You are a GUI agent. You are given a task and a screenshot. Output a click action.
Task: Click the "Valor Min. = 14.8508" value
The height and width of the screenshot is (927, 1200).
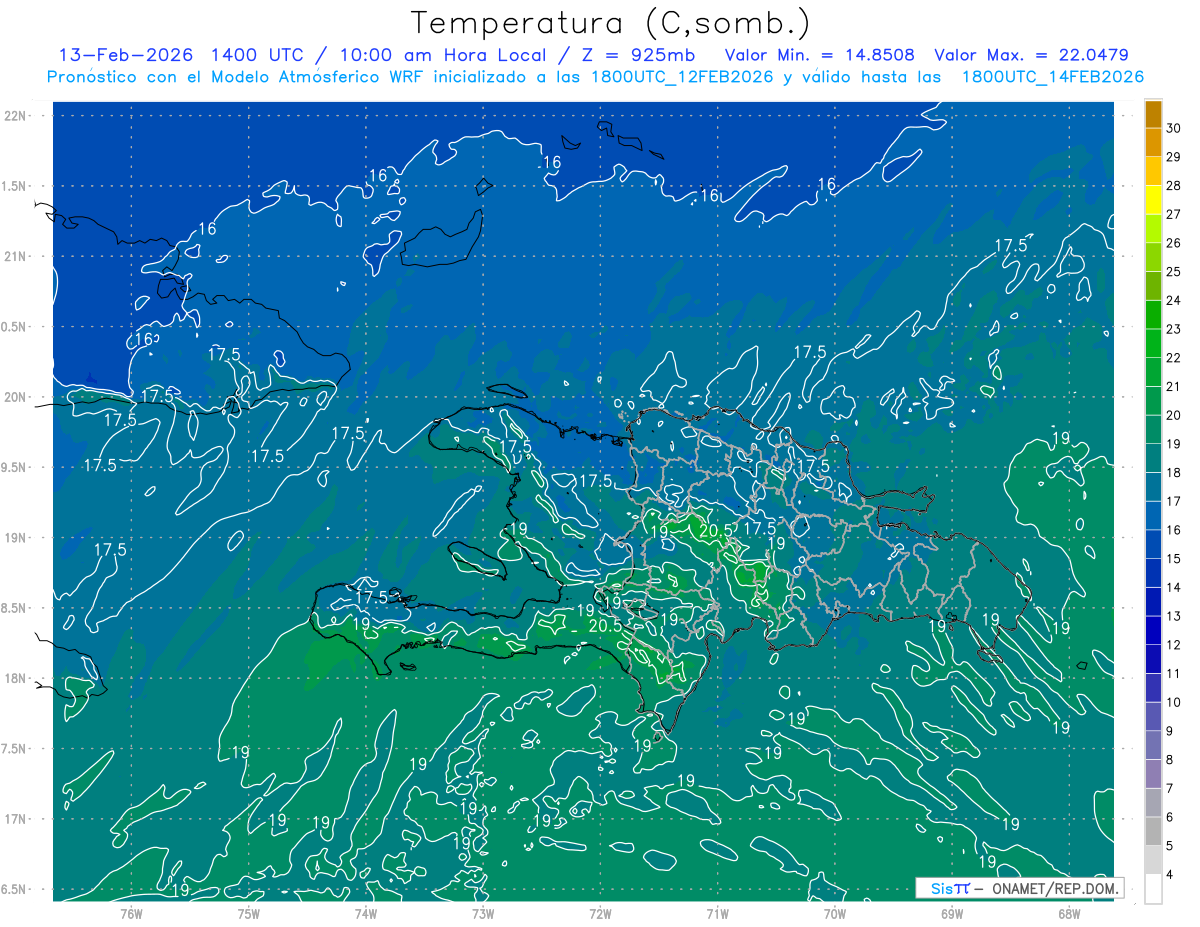tap(820, 55)
